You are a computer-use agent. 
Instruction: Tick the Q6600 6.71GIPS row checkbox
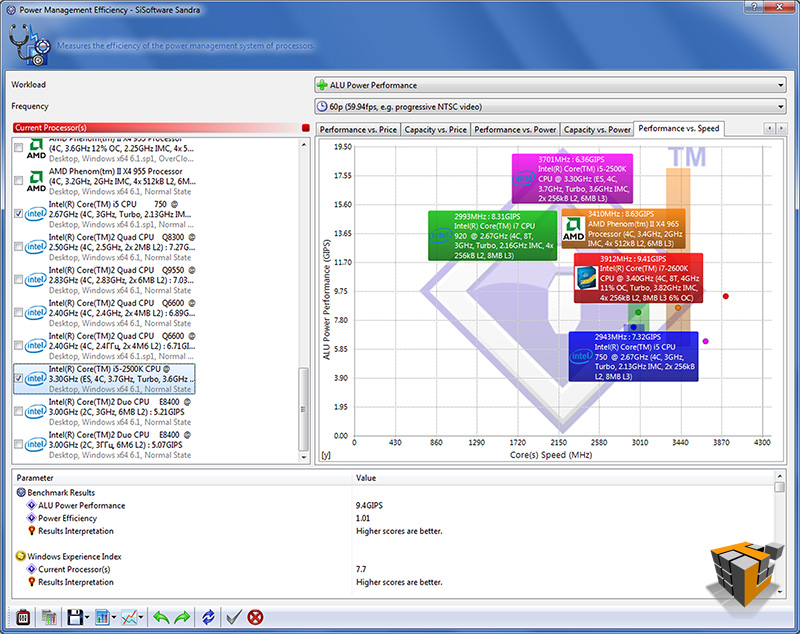[x=18, y=345]
